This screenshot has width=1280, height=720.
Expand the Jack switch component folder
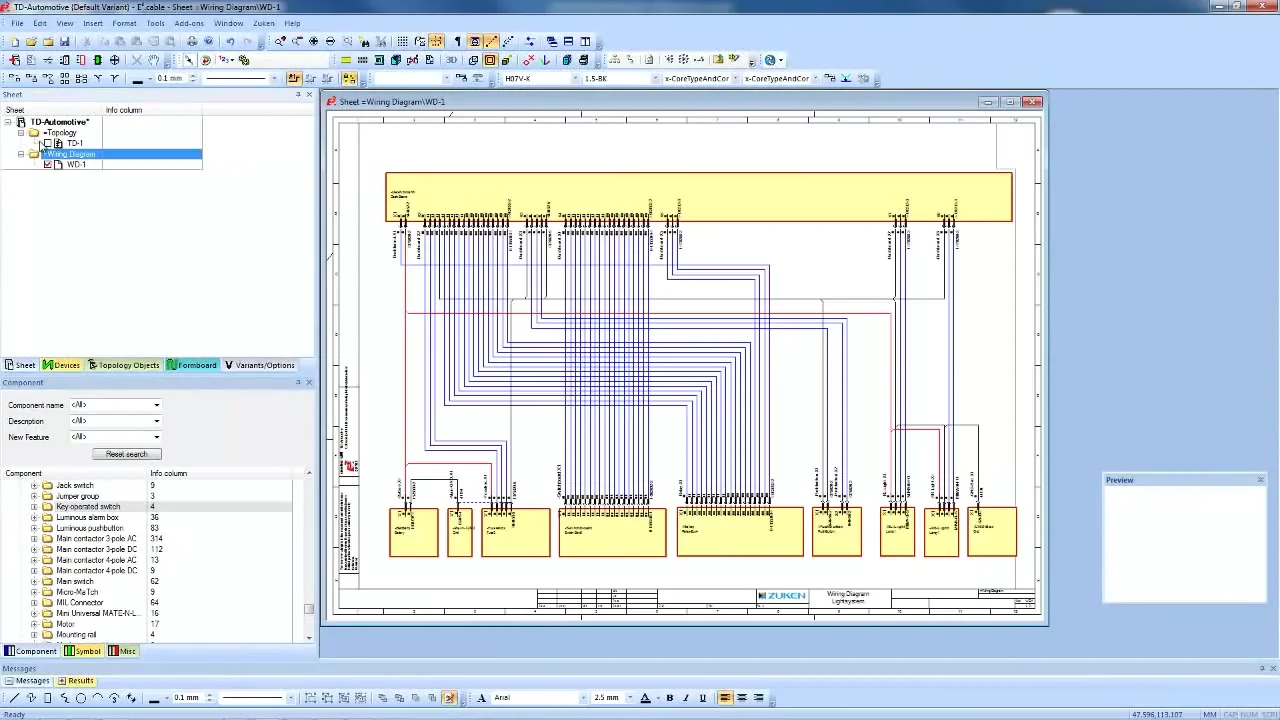point(34,486)
